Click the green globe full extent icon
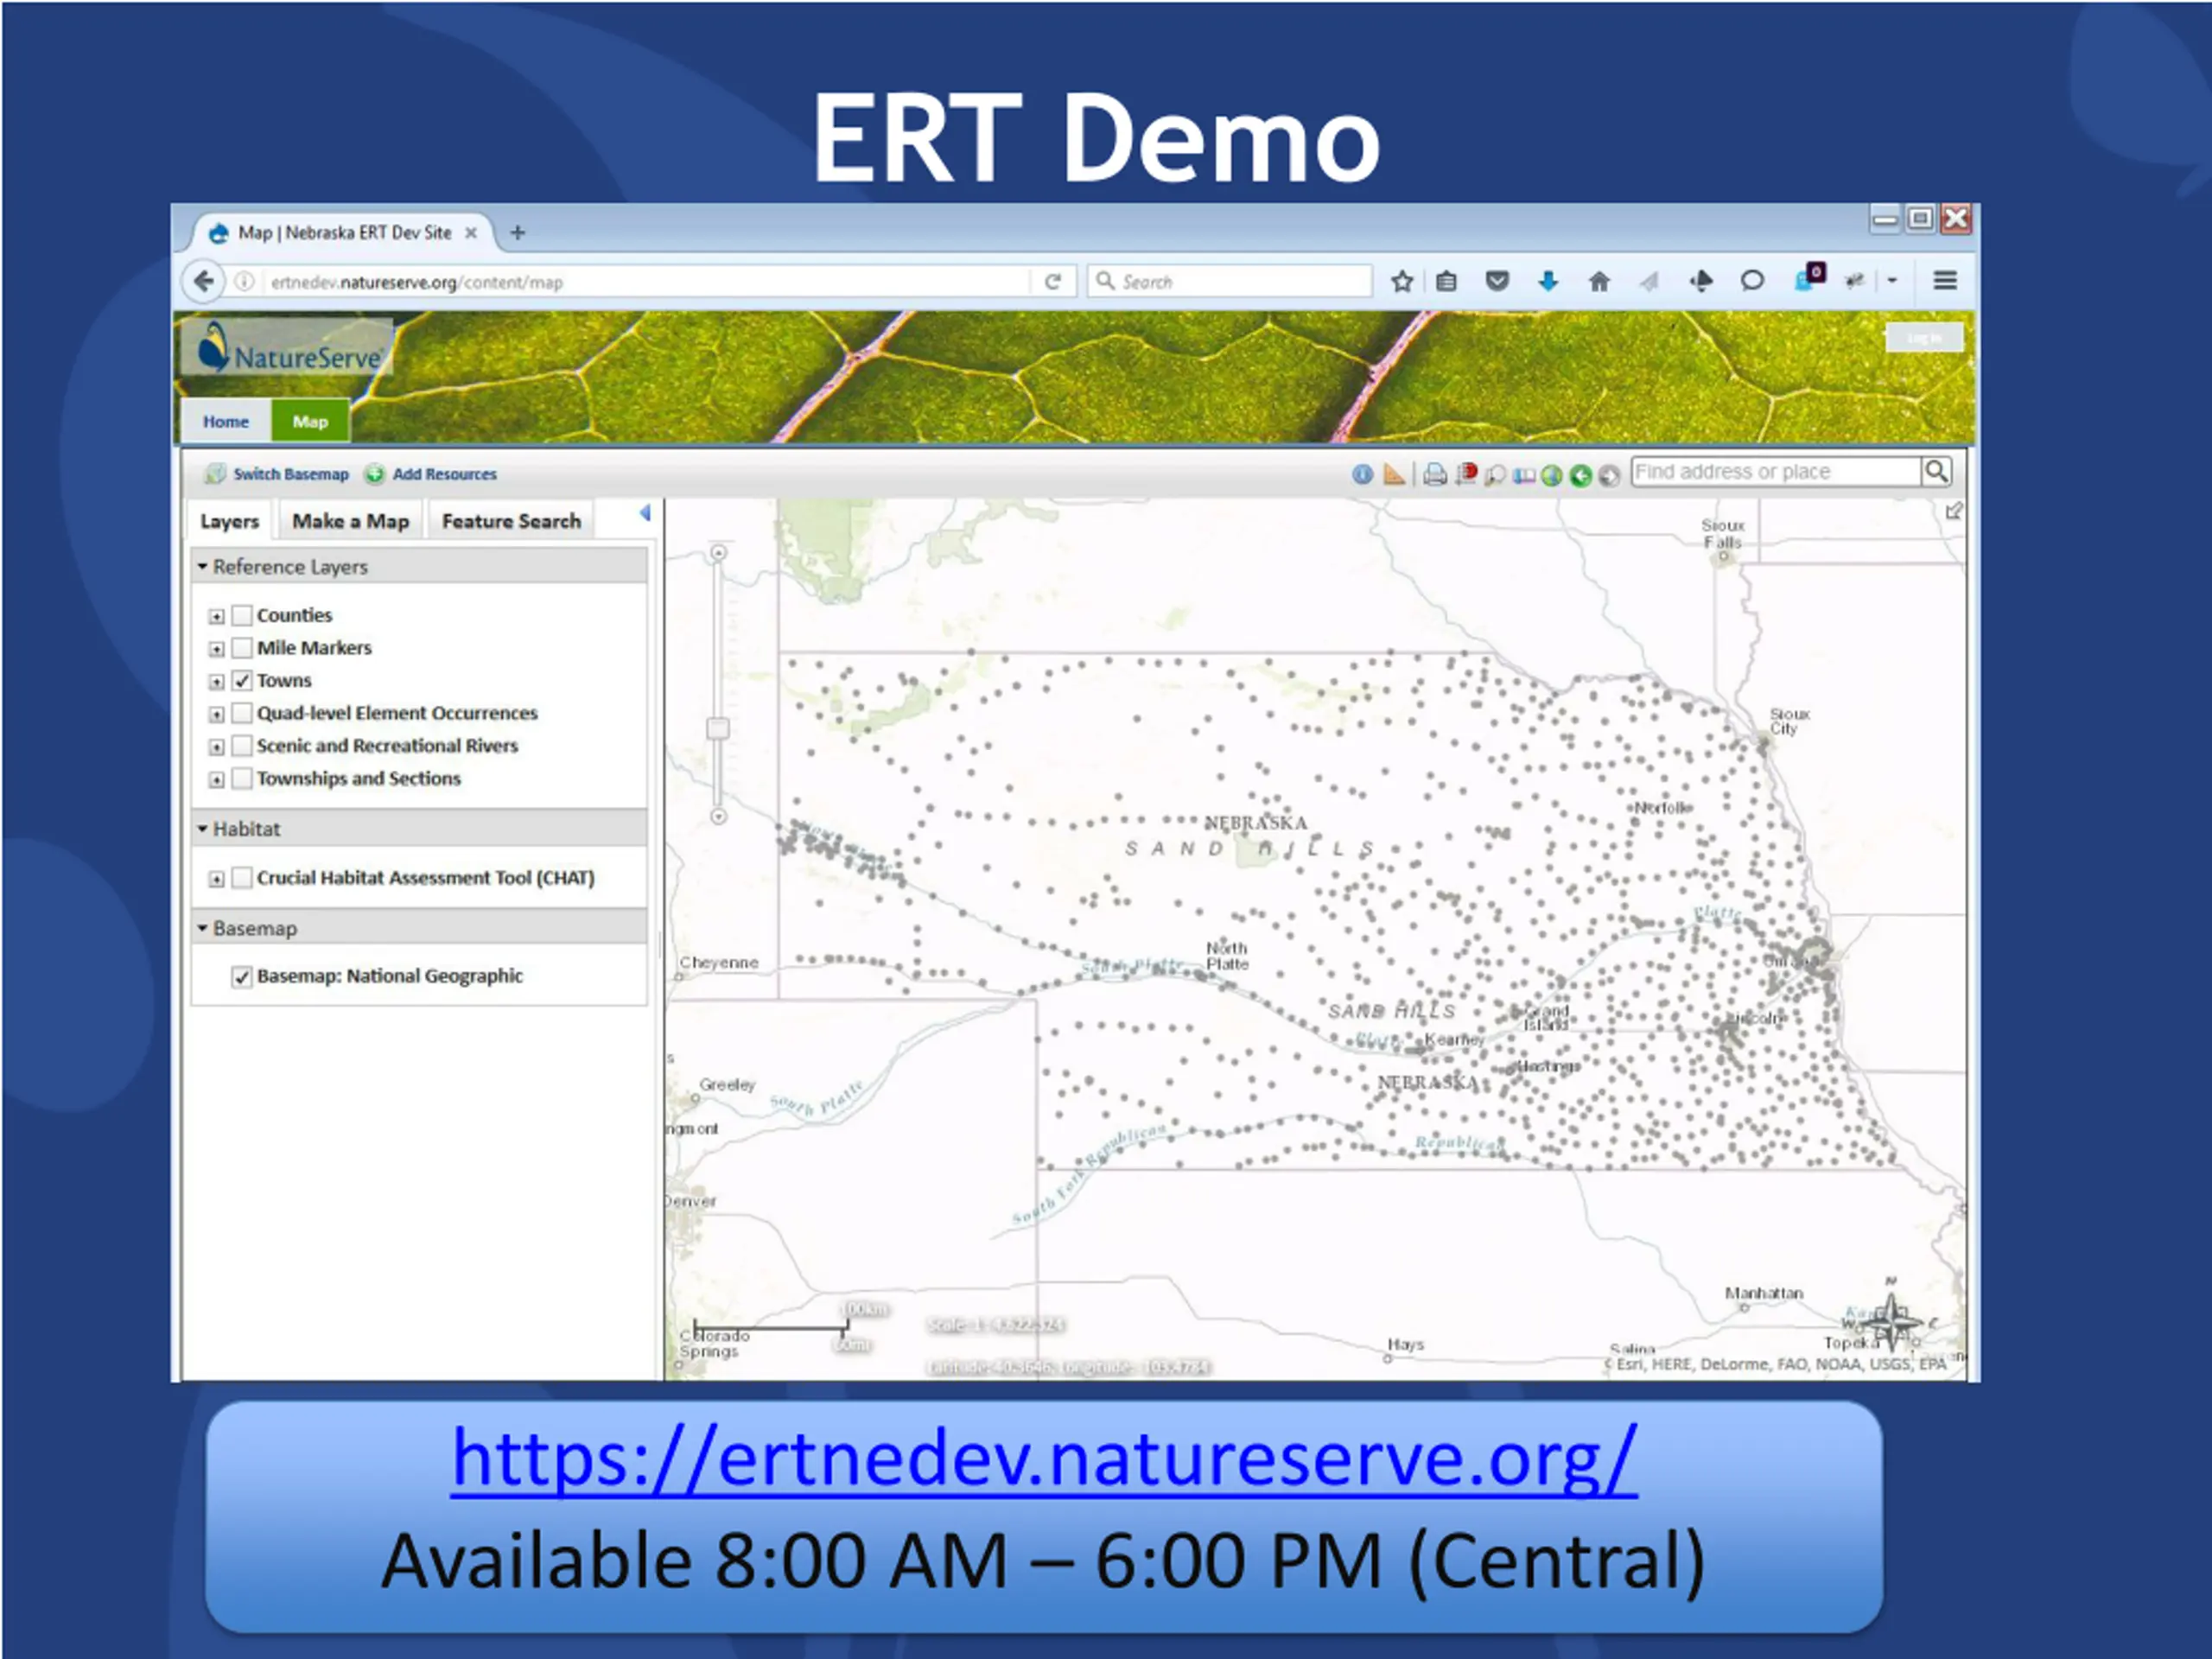Viewport: 2212px width, 1659px height. point(1551,475)
